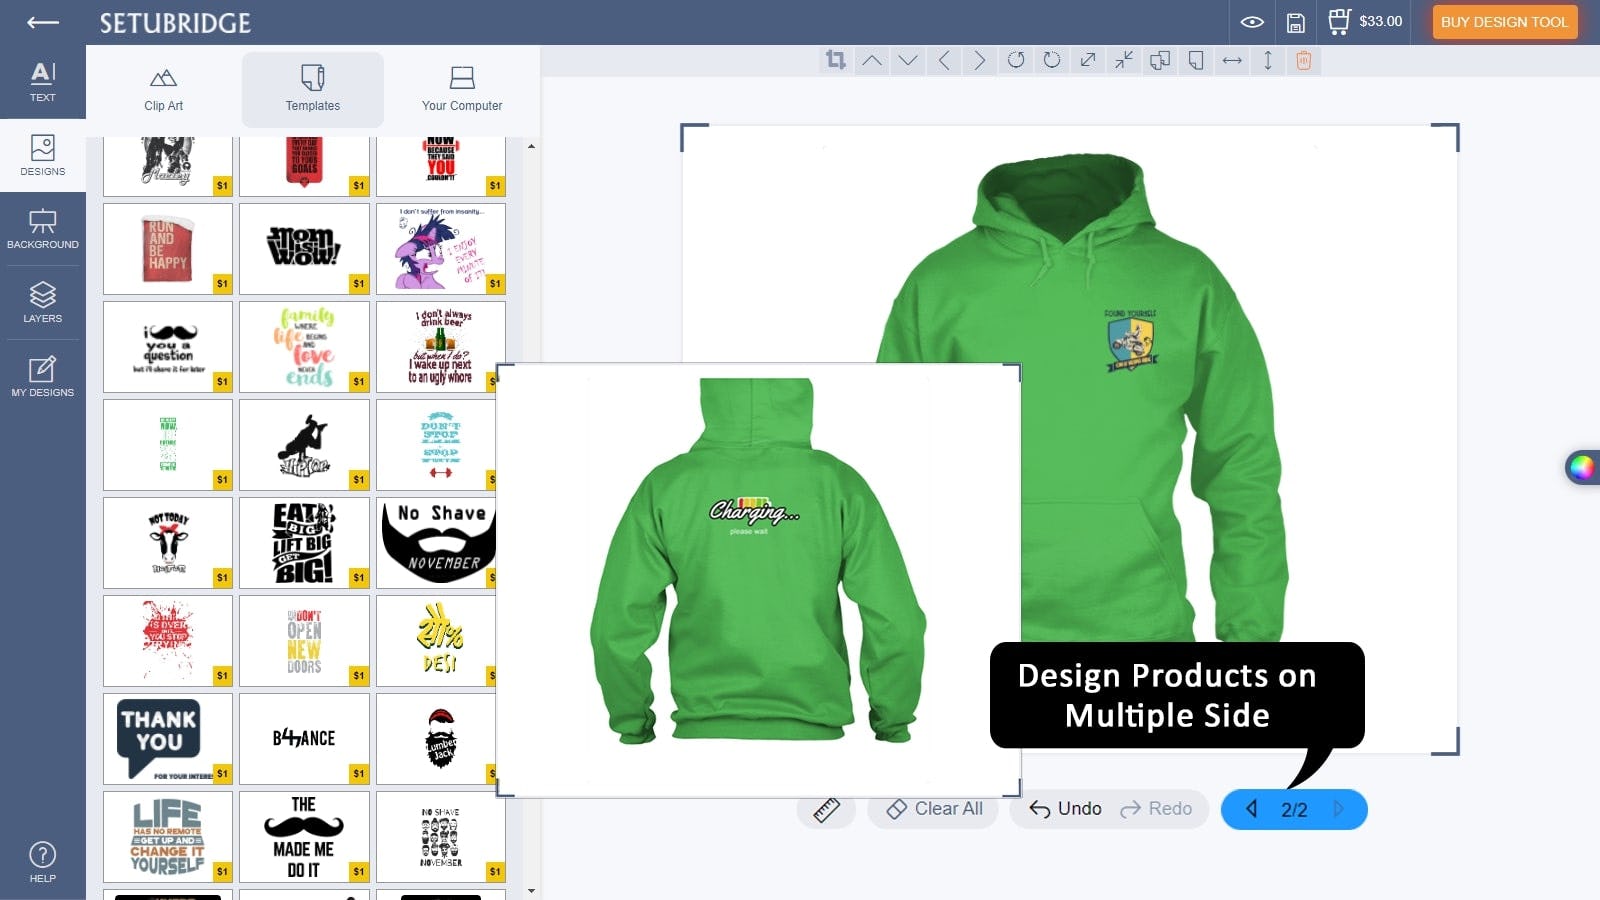Duplicate the design using the copy icon
This screenshot has height=900, width=1600.
pyautogui.click(x=1159, y=60)
